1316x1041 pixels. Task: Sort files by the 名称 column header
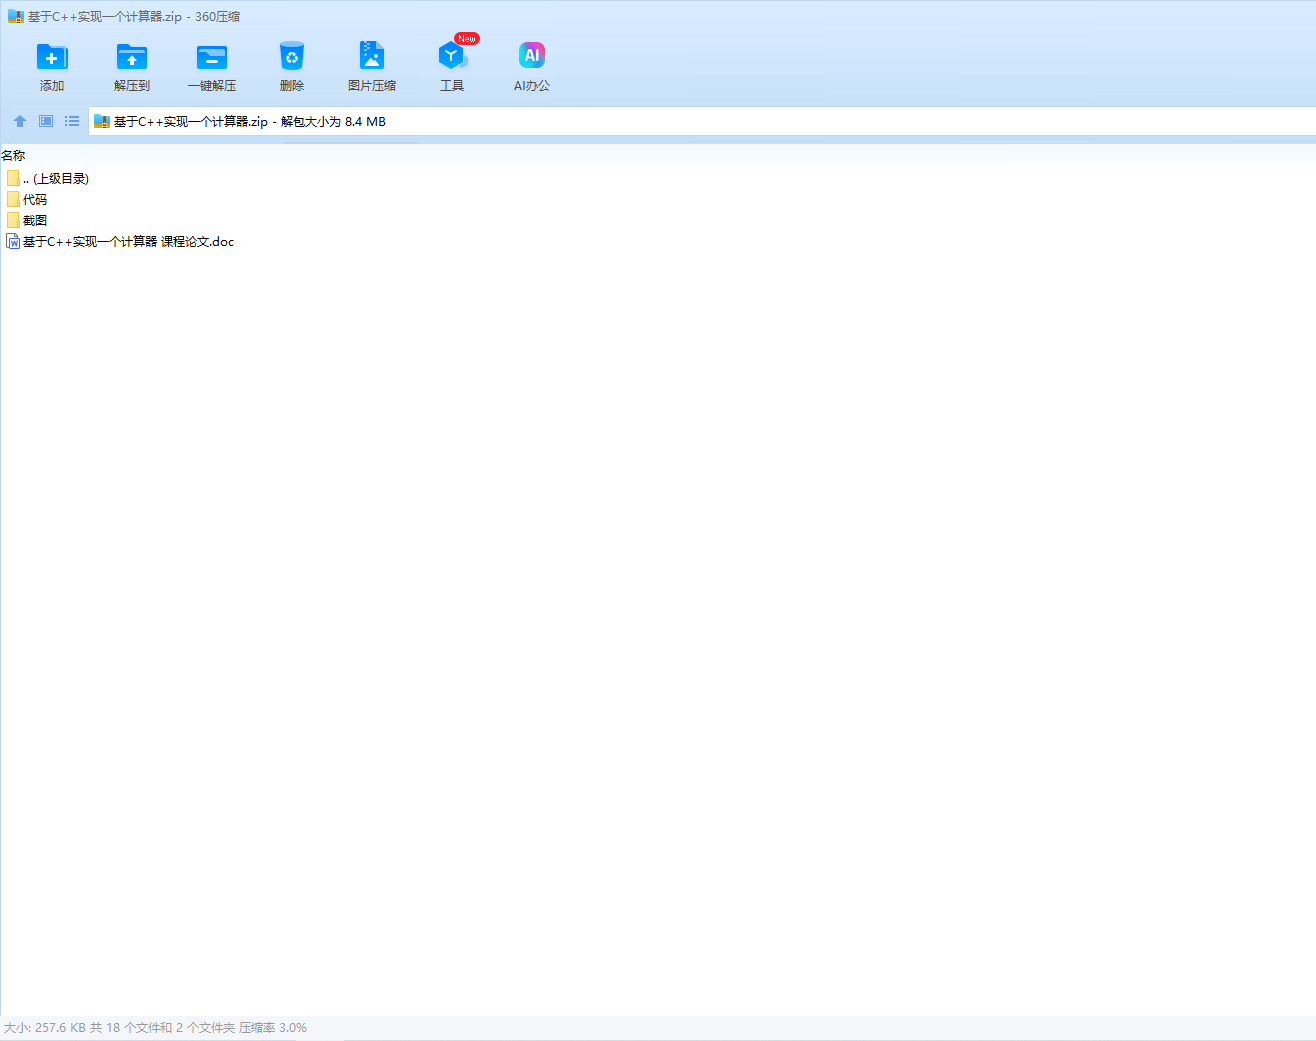click(13, 155)
